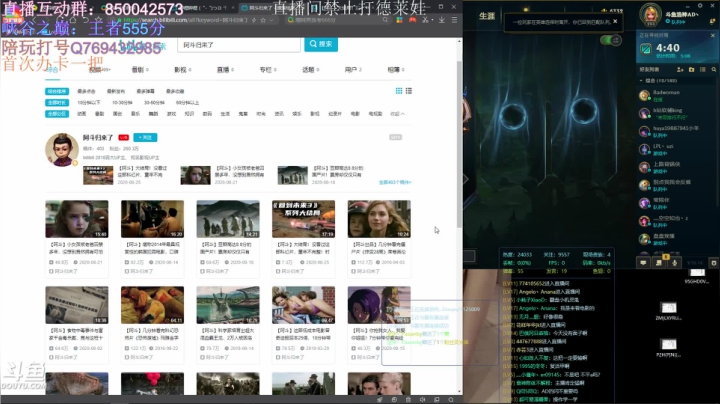
Task: Switch search results to grid view
Action: click(399, 91)
